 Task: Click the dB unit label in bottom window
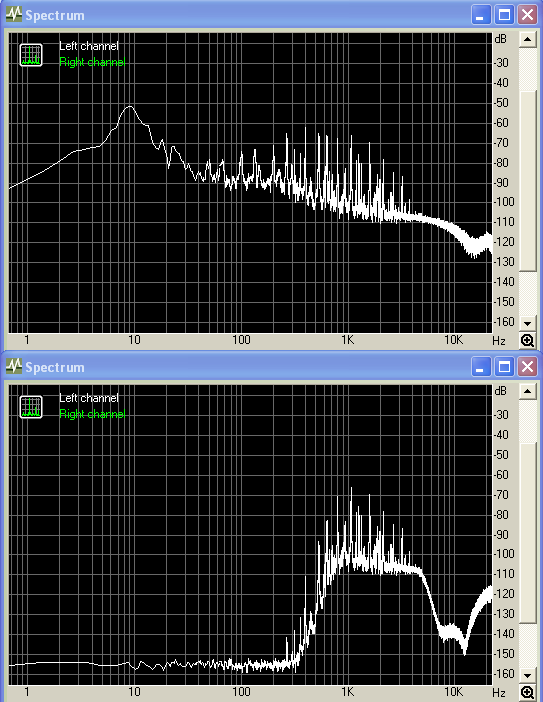(500, 391)
